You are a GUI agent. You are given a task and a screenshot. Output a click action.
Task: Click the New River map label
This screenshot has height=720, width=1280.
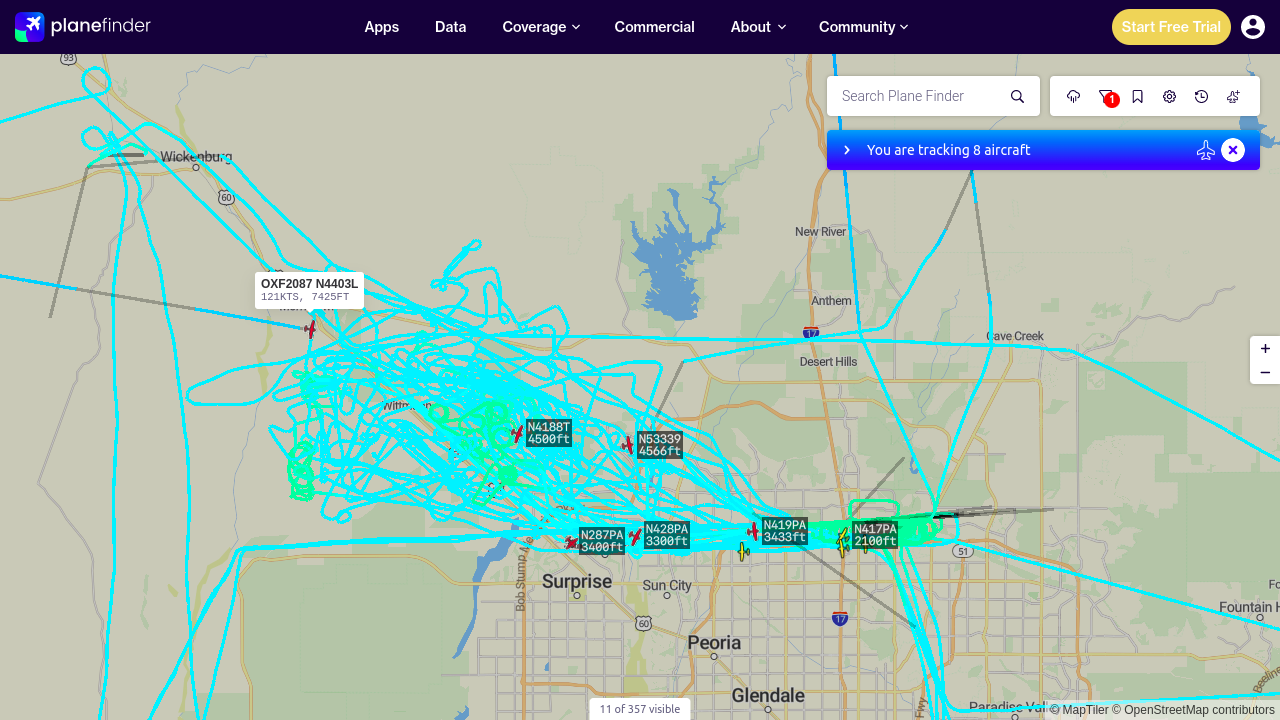(821, 232)
